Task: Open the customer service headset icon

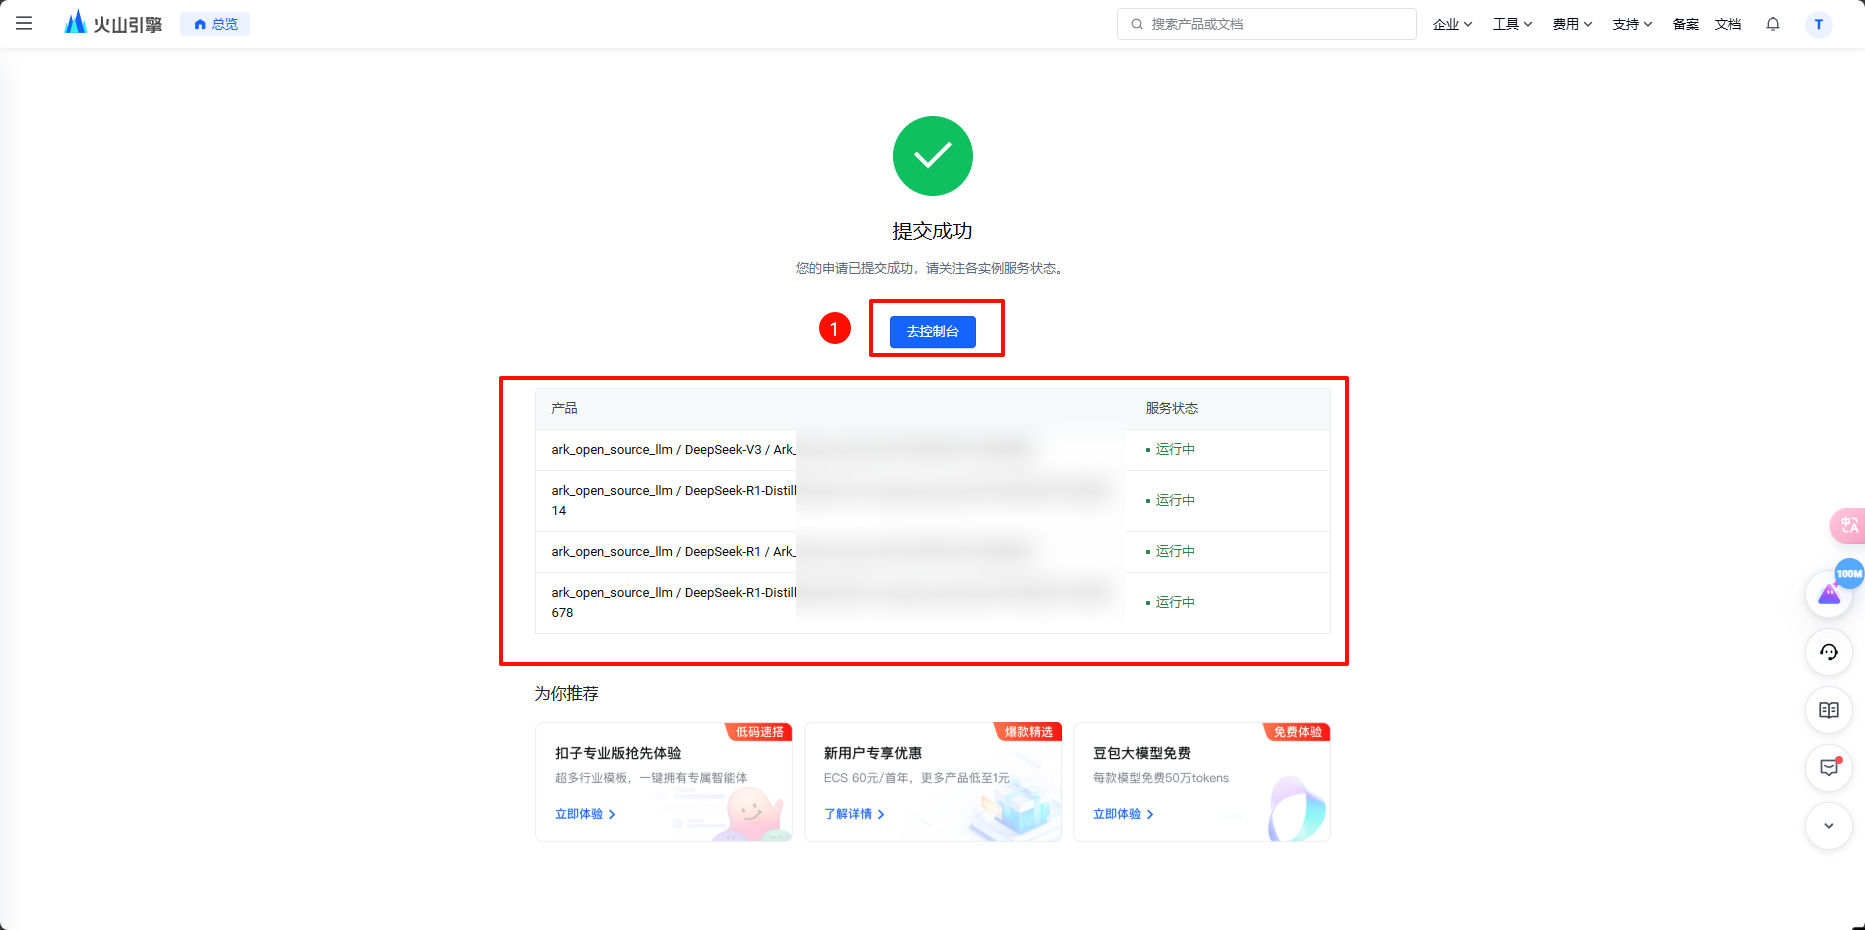Action: (1829, 652)
